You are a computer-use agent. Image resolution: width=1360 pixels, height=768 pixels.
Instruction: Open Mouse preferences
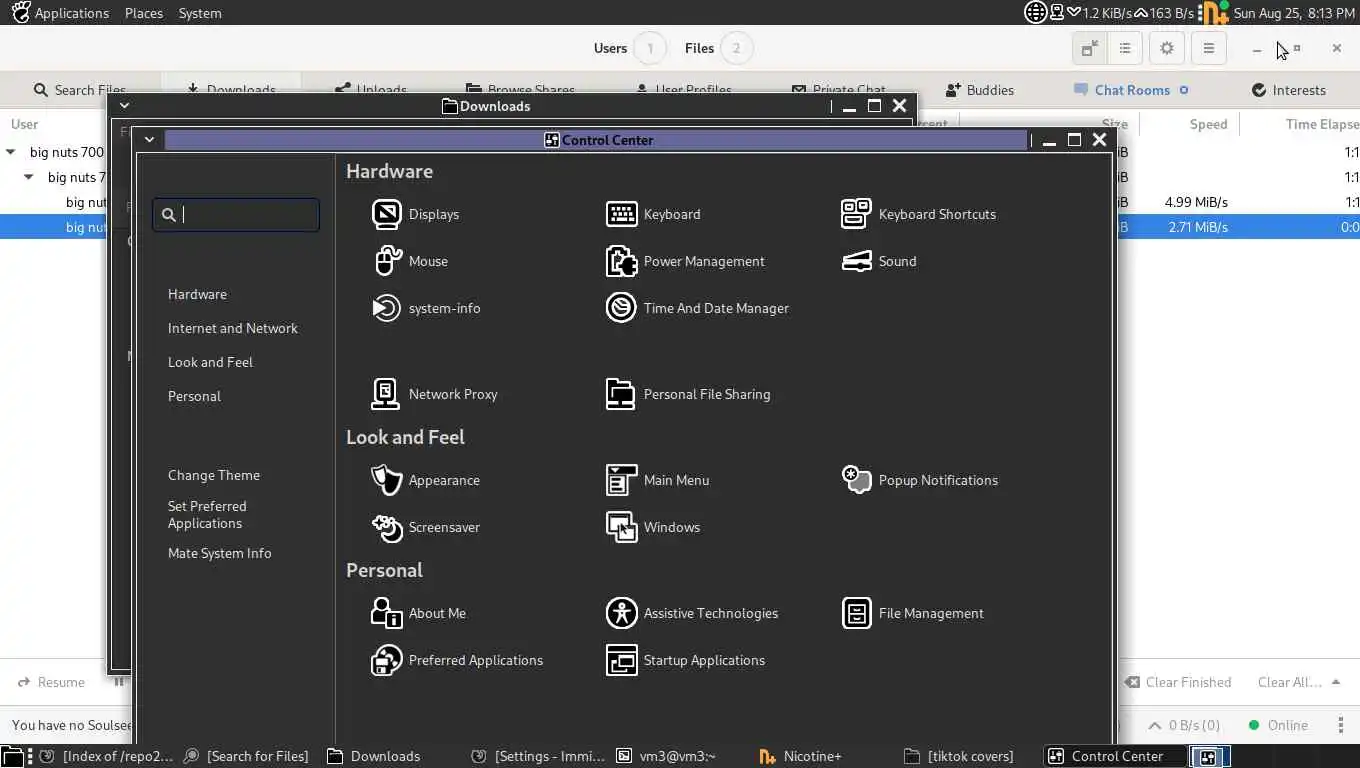coord(410,261)
